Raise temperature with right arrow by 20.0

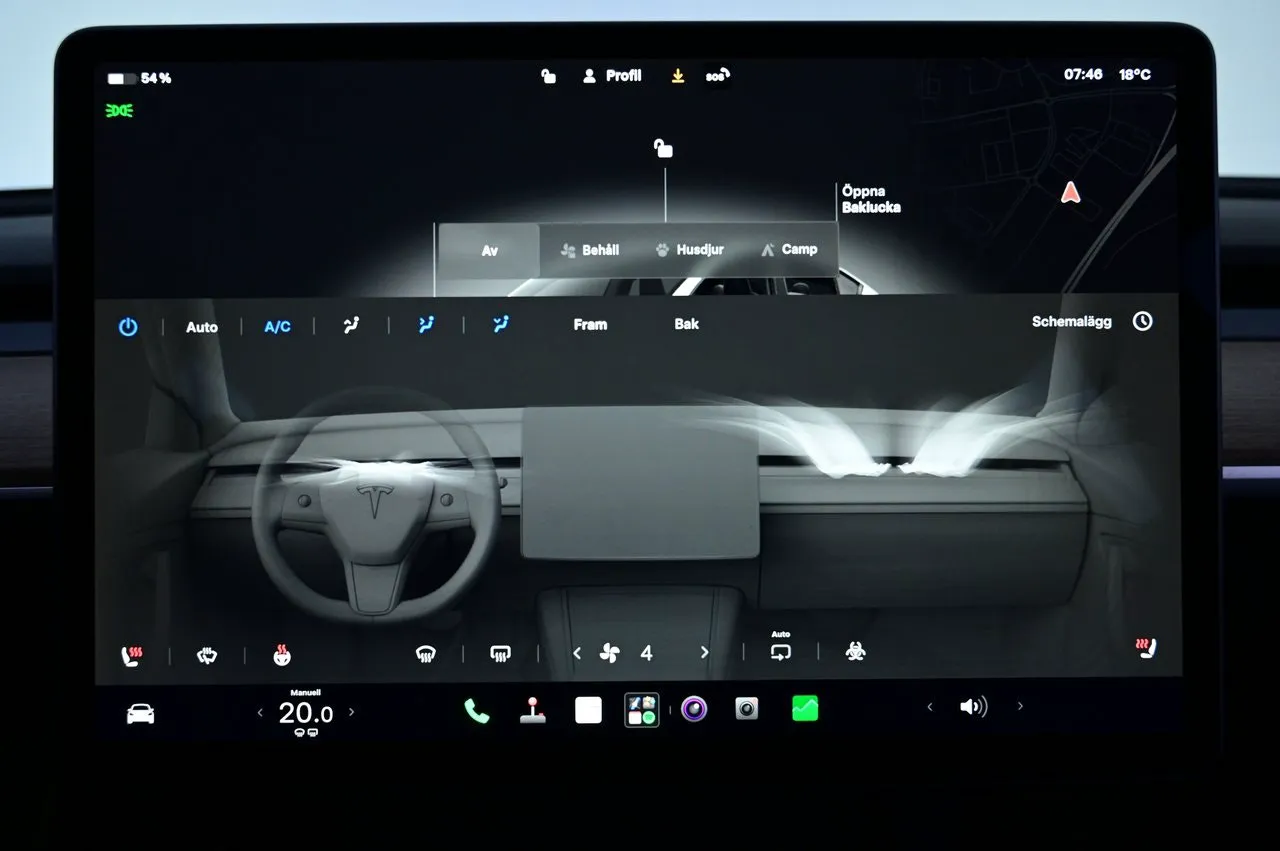point(351,713)
